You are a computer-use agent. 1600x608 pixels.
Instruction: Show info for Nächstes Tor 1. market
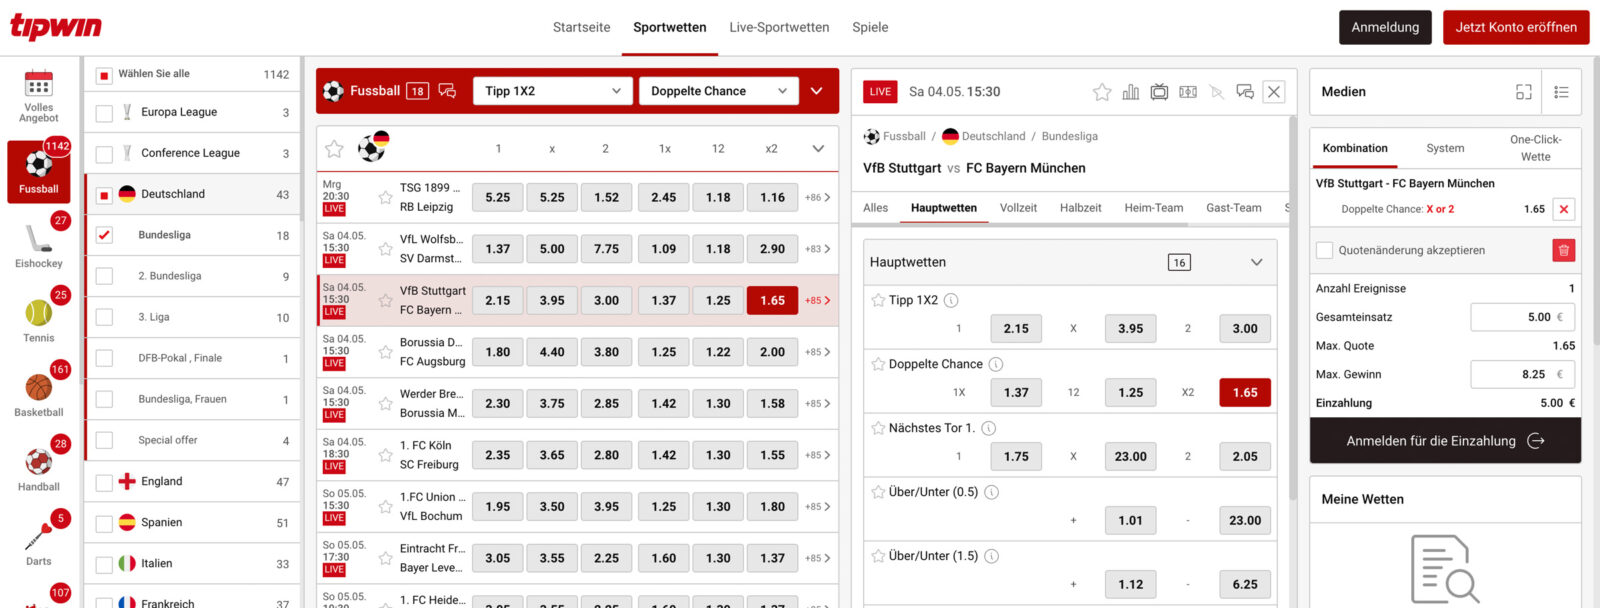tap(988, 428)
